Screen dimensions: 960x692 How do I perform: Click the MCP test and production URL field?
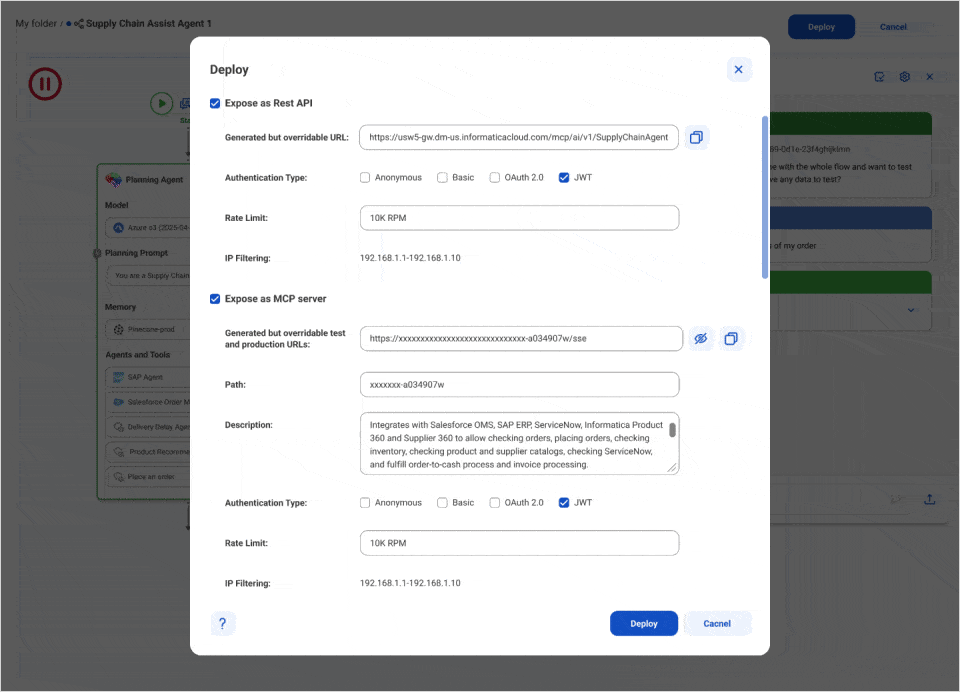pos(521,339)
